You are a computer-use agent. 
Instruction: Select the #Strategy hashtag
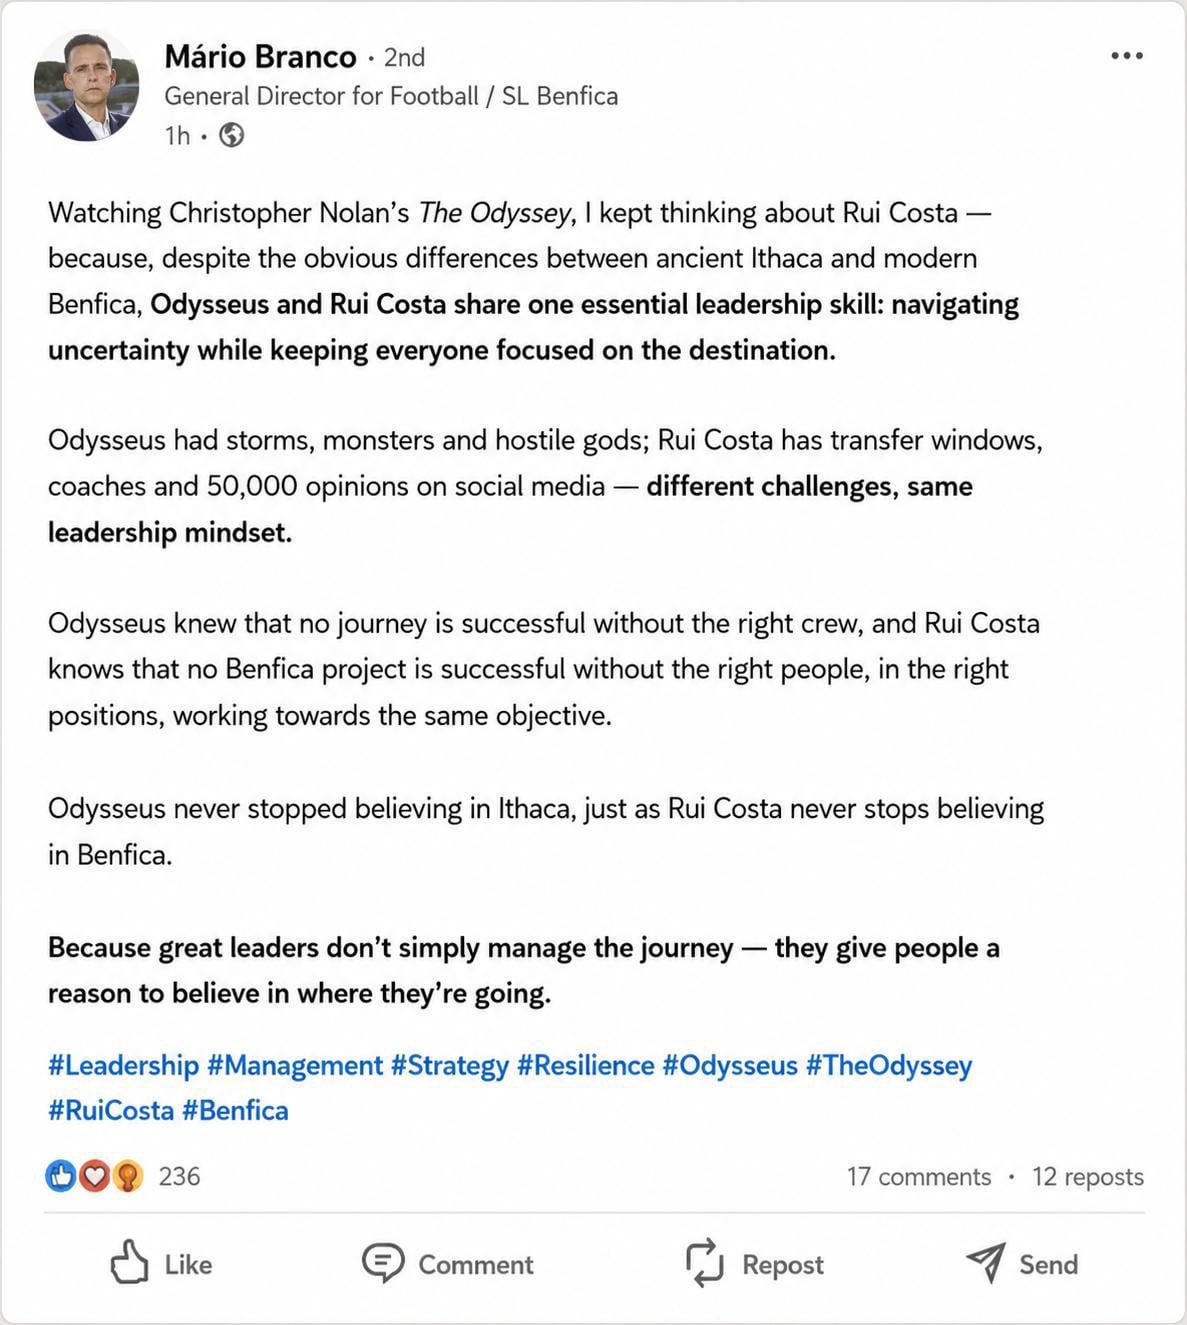tap(450, 1065)
